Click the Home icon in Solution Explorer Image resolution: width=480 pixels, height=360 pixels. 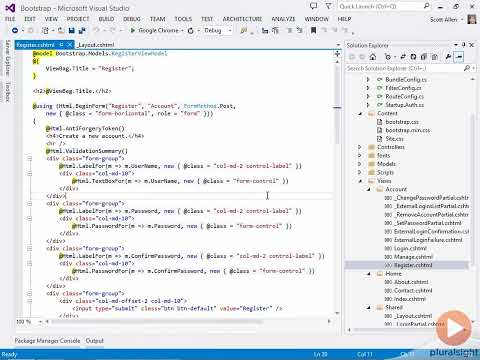click(373, 57)
